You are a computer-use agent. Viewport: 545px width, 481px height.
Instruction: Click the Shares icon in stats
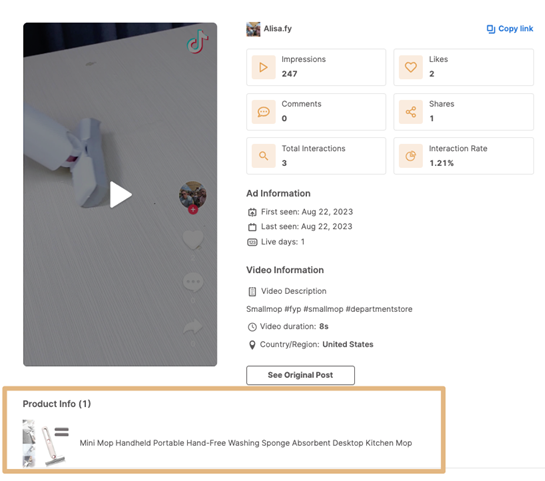click(x=410, y=112)
